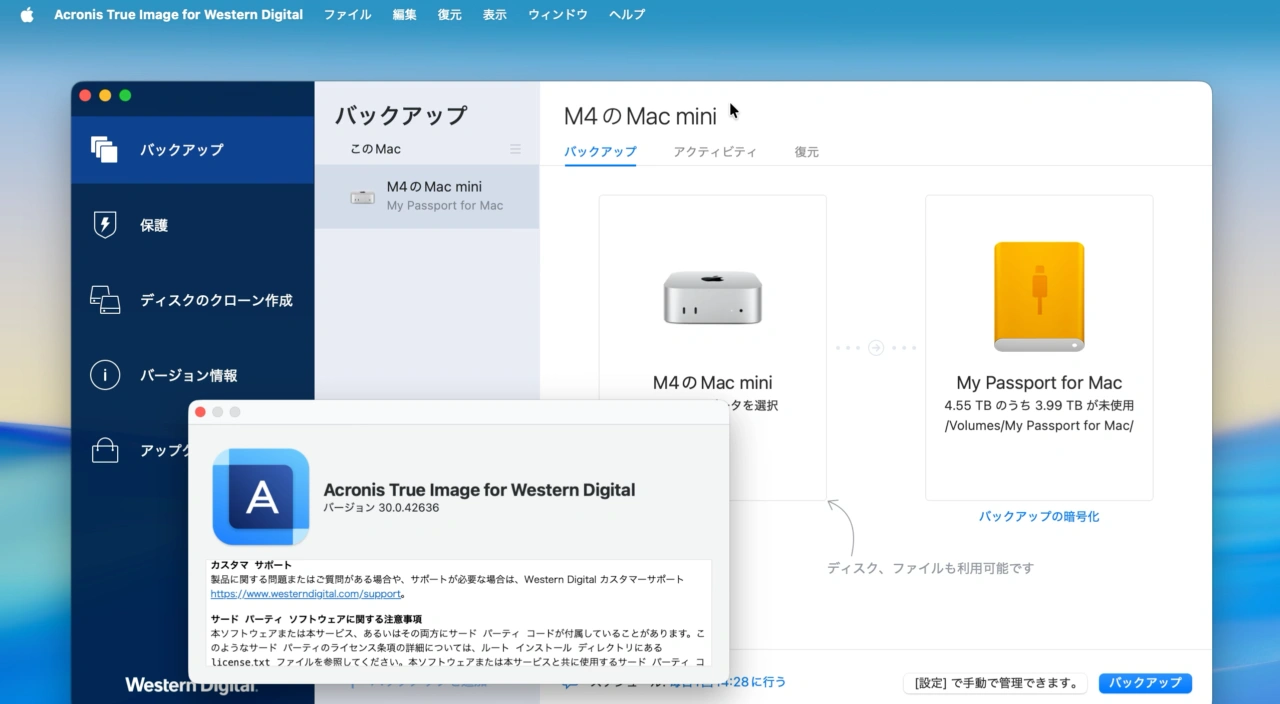Image resolution: width=1280 pixels, height=704 pixels.
Task: Click the ディスク、ファイルも利用可能です hint text
Action: coord(930,568)
